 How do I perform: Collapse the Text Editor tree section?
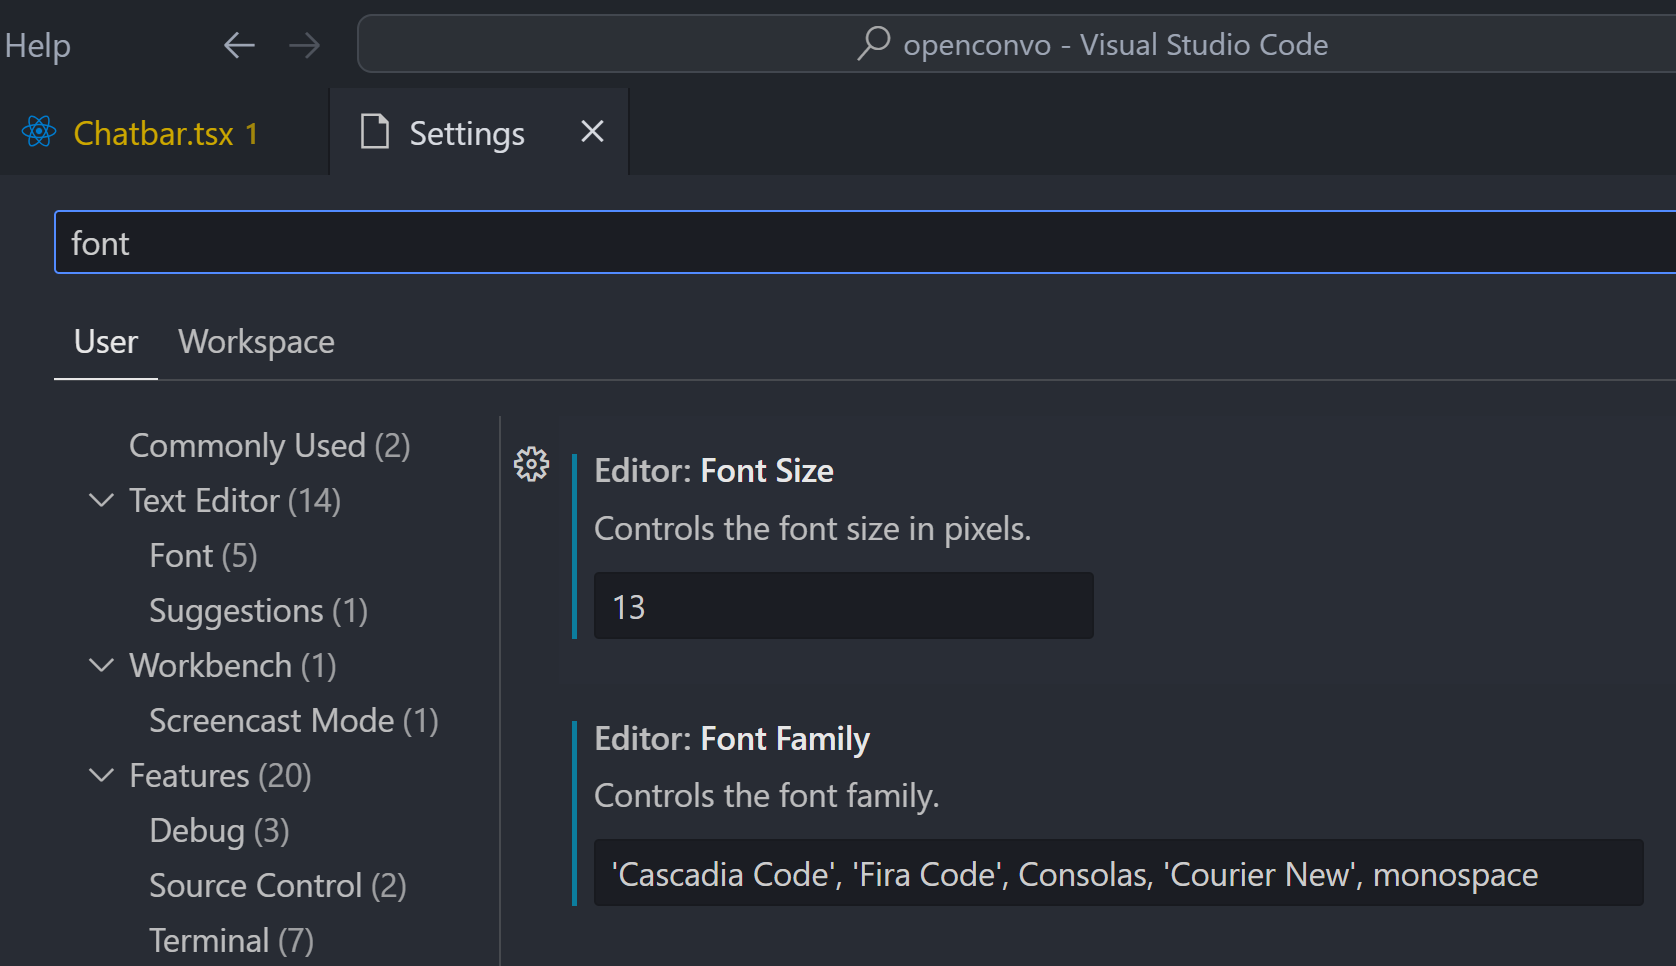(x=101, y=500)
